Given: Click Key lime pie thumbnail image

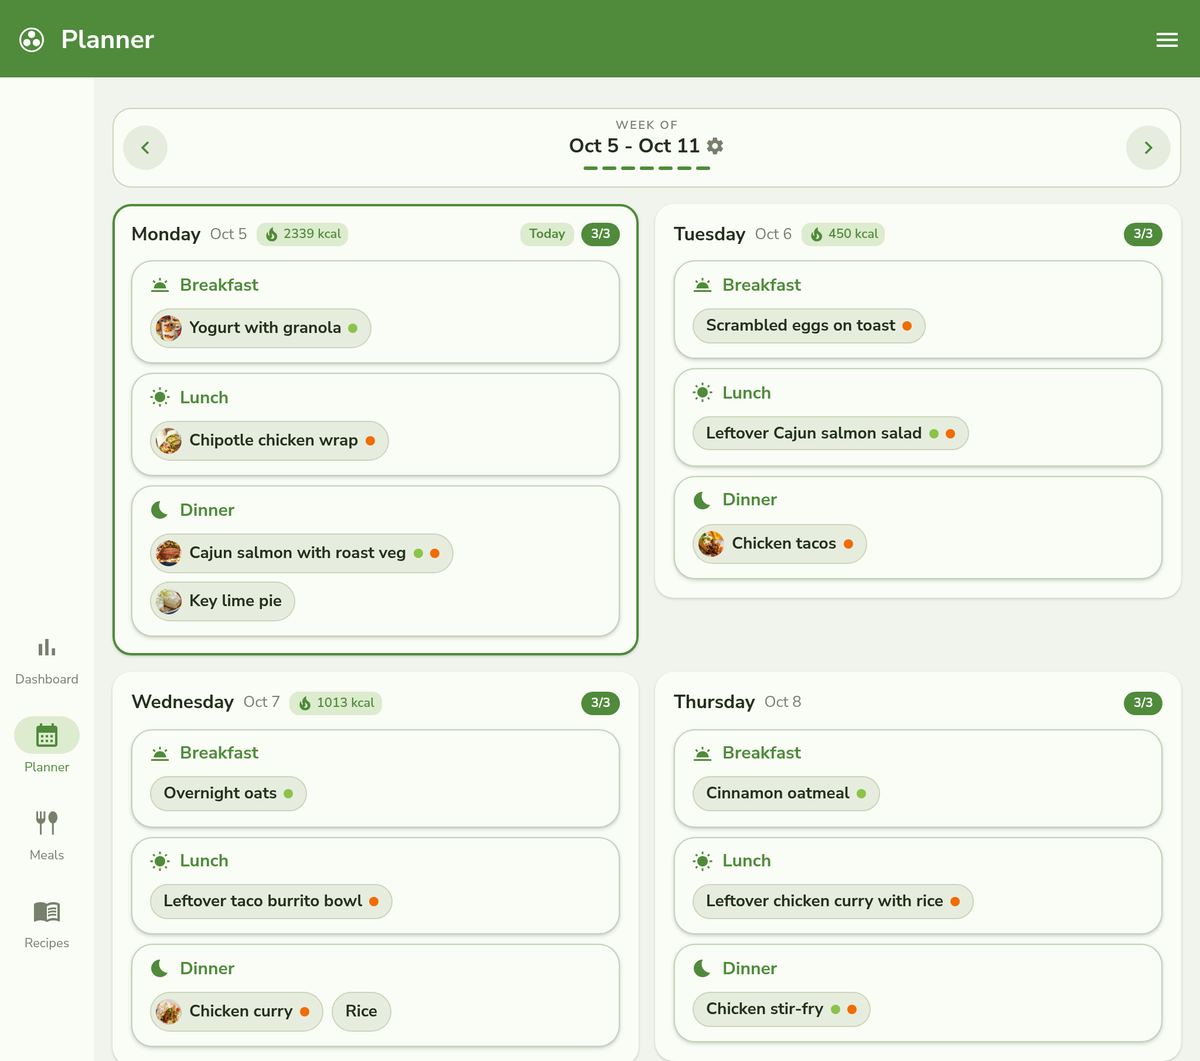Looking at the screenshot, I should [169, 601].
